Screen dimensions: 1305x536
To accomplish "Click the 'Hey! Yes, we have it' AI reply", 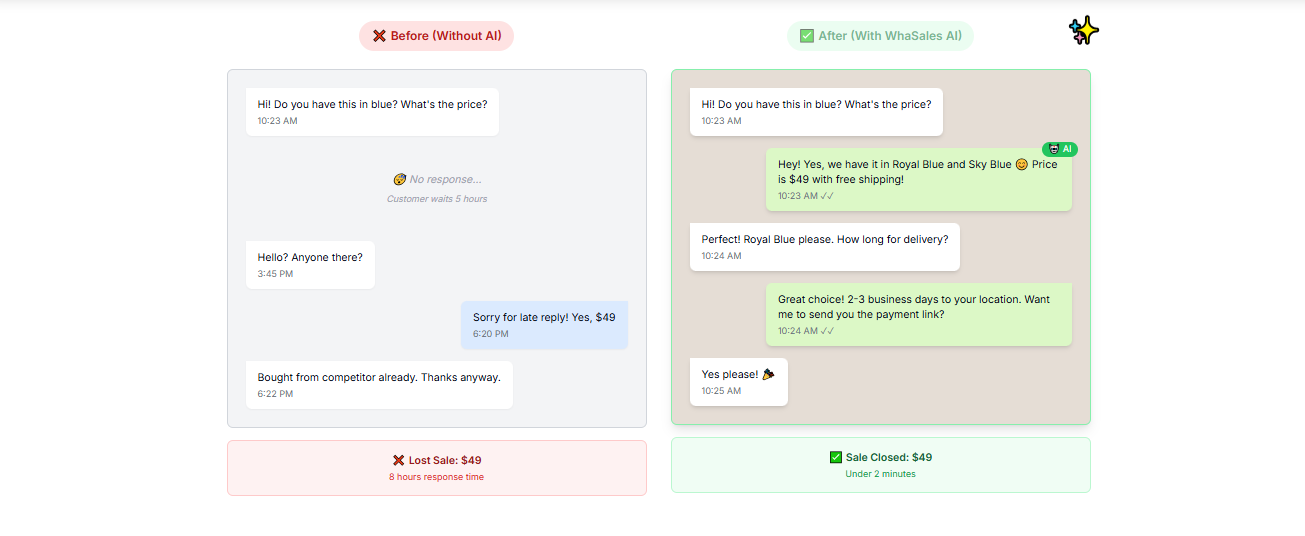I will click(x=919, y=180).
